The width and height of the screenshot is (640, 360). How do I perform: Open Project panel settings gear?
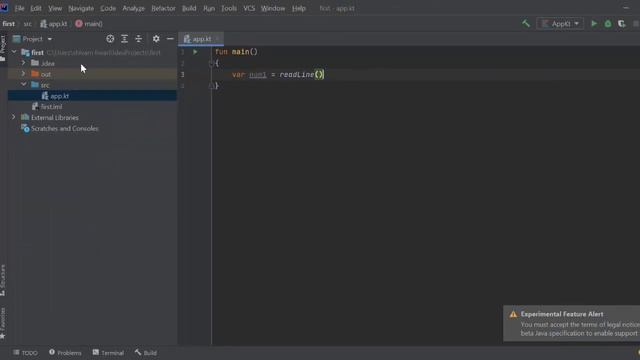coord(156,39)
